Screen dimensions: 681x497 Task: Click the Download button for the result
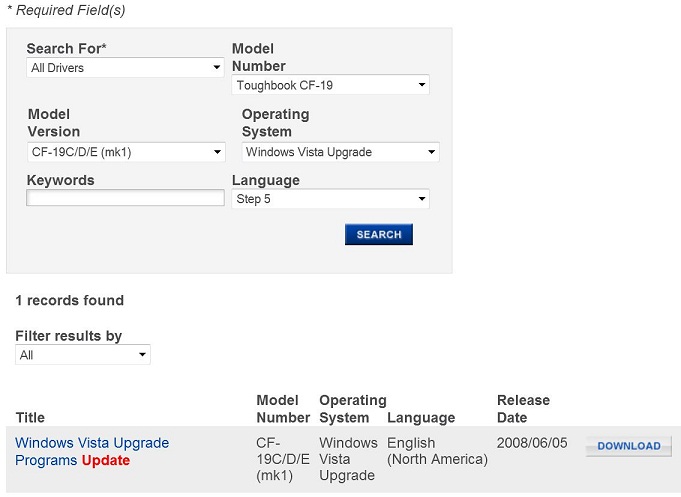tap(628, 446)
